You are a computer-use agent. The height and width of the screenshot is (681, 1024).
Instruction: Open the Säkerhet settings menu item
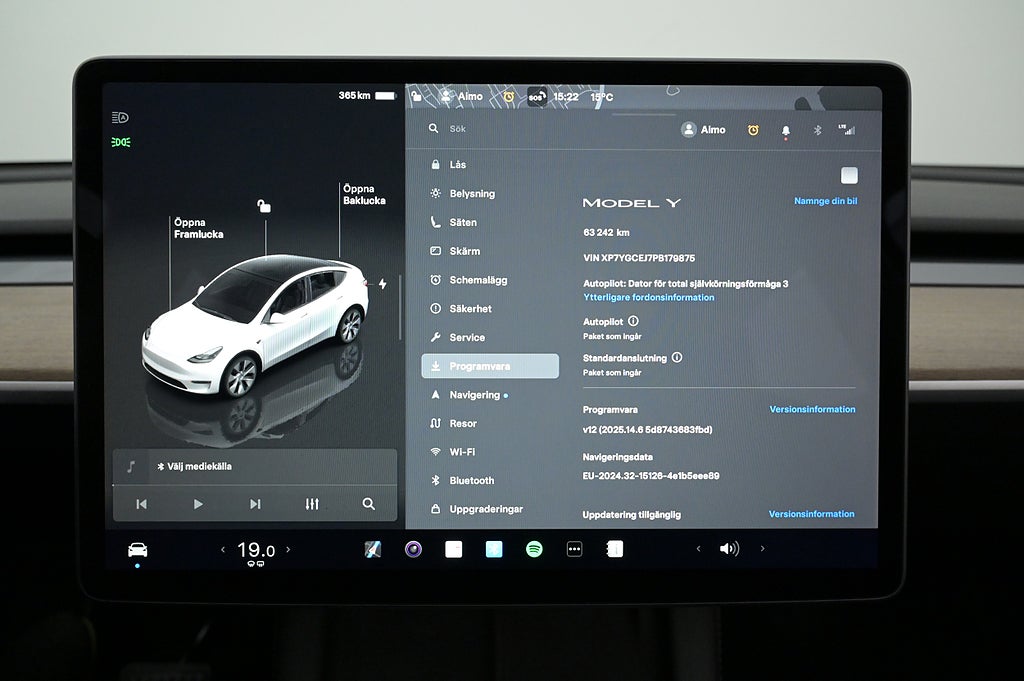click(470, 309)
